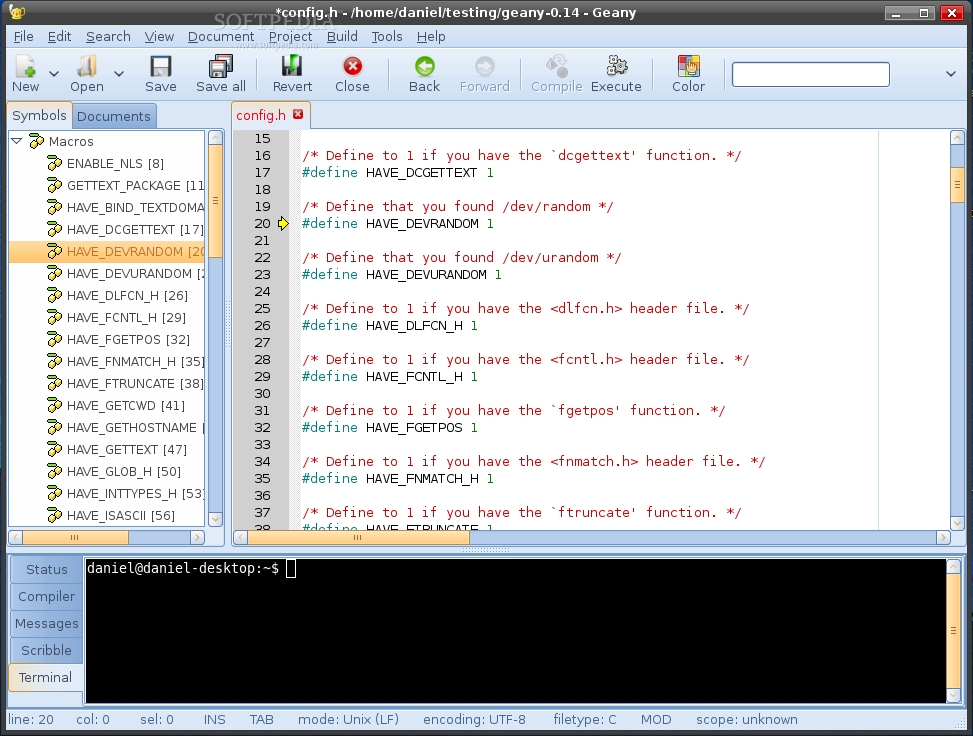Select HAVE_INTTYPES_H [53] symbol
This screenshot has width=973, height=736.
tap(135, 493)
